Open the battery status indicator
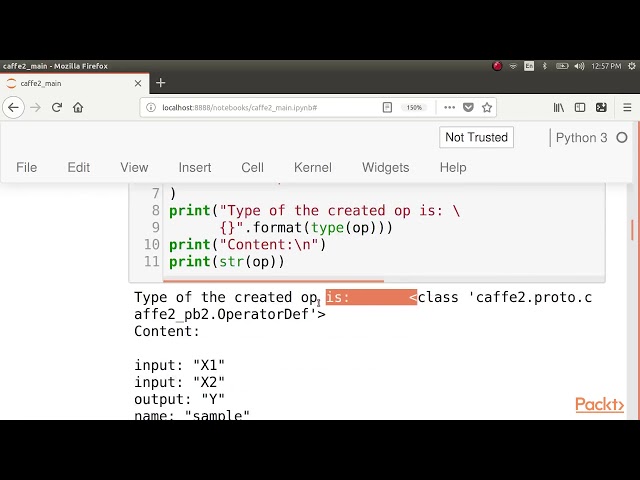 (562, 66)
